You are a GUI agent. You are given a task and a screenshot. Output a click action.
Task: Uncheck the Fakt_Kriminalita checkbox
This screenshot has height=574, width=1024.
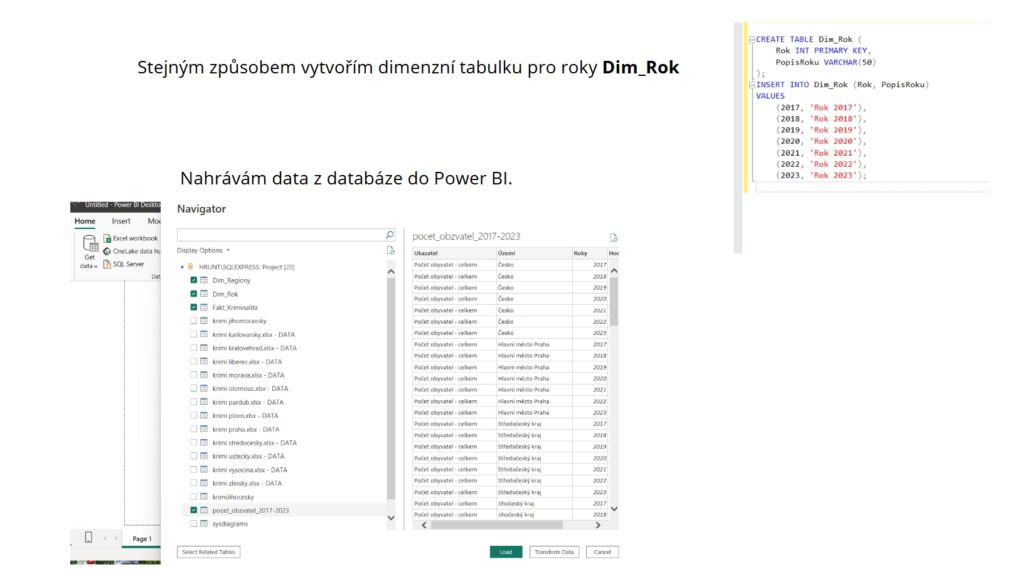[x=193, y=307]
